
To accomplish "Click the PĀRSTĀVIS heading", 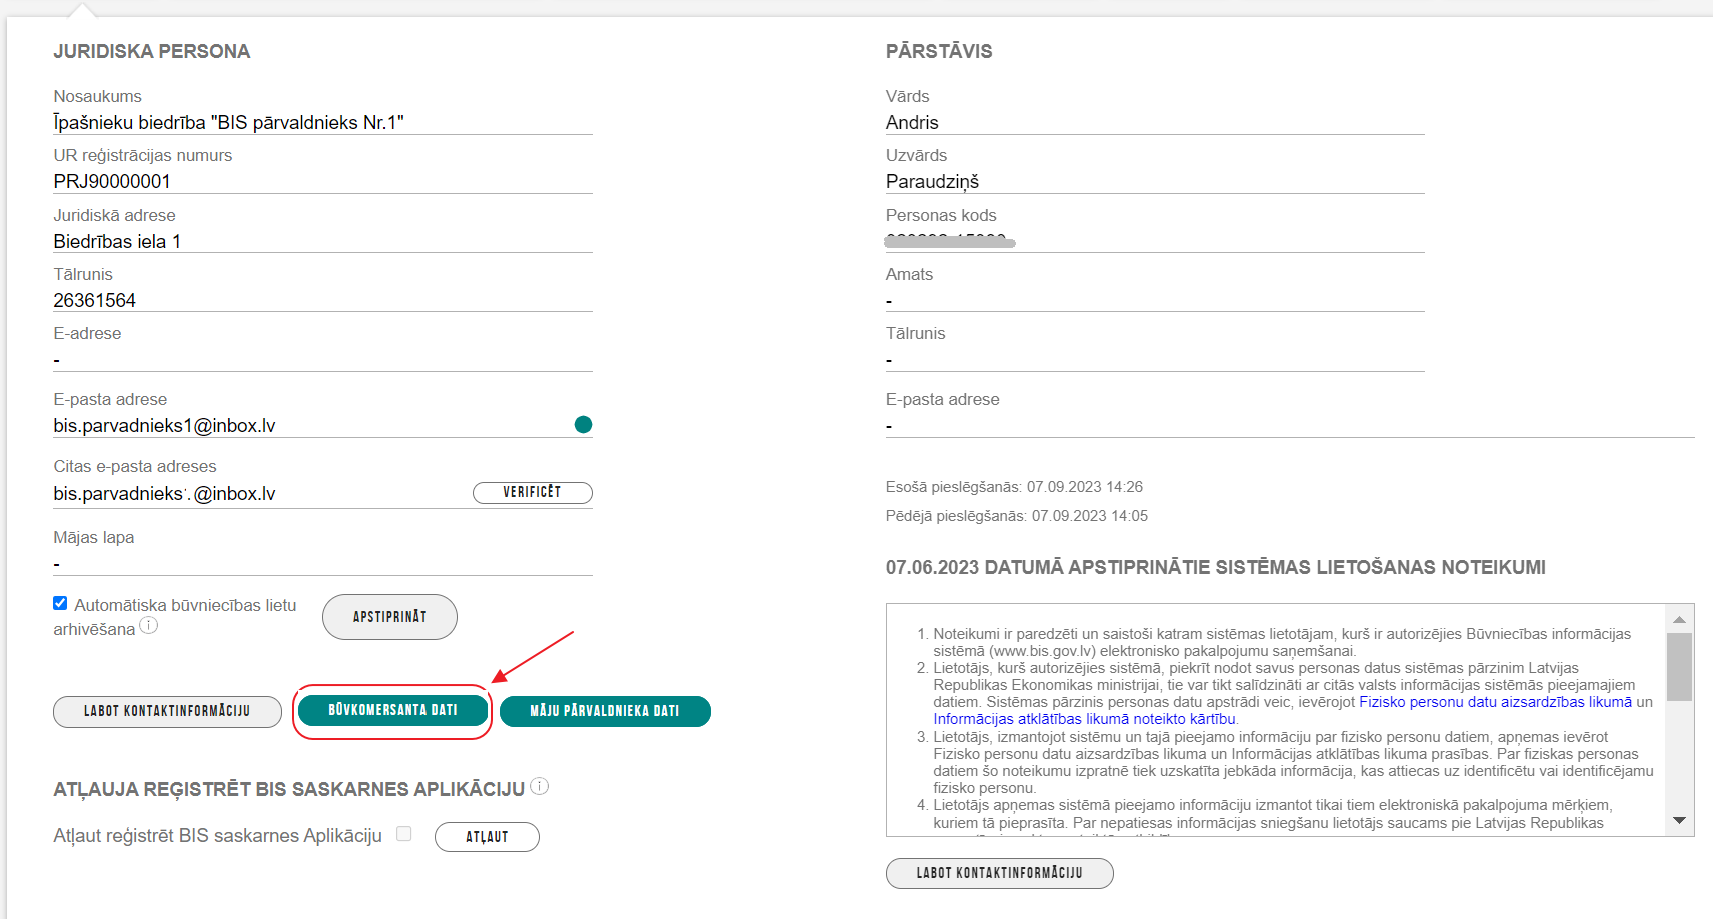I will 939,51.
